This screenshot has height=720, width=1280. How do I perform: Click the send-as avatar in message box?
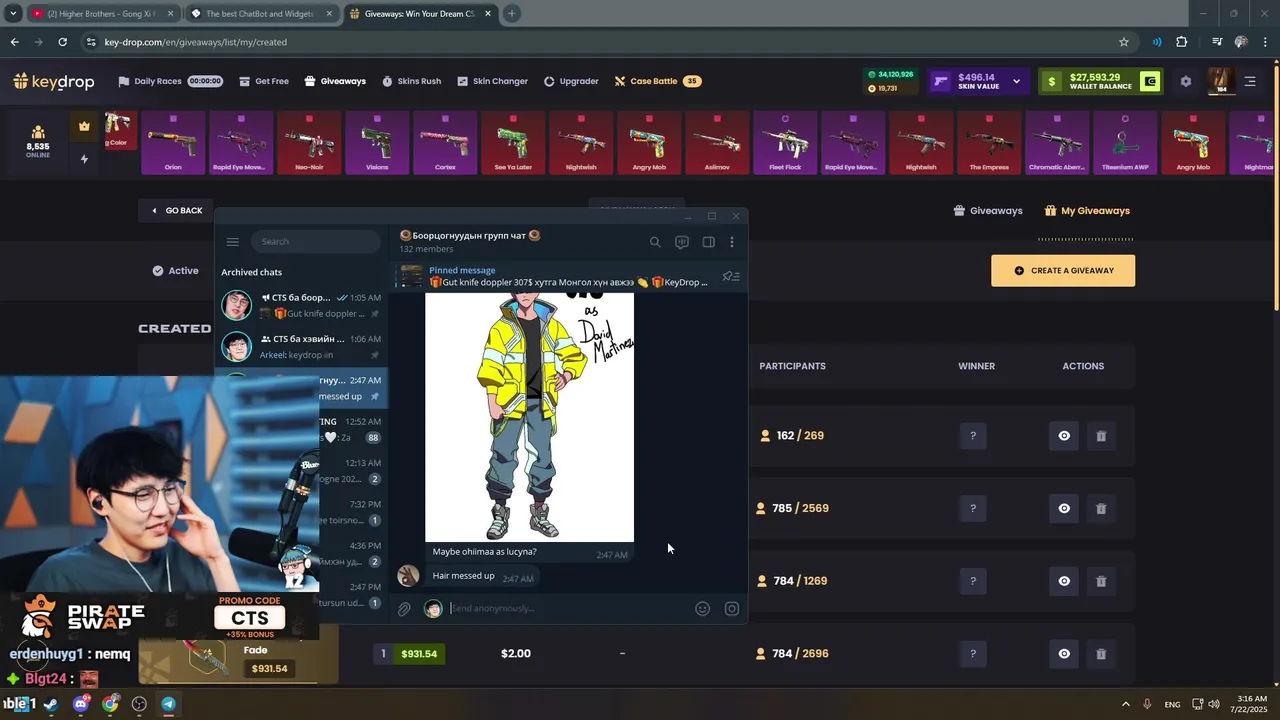[x=433, y=608]
